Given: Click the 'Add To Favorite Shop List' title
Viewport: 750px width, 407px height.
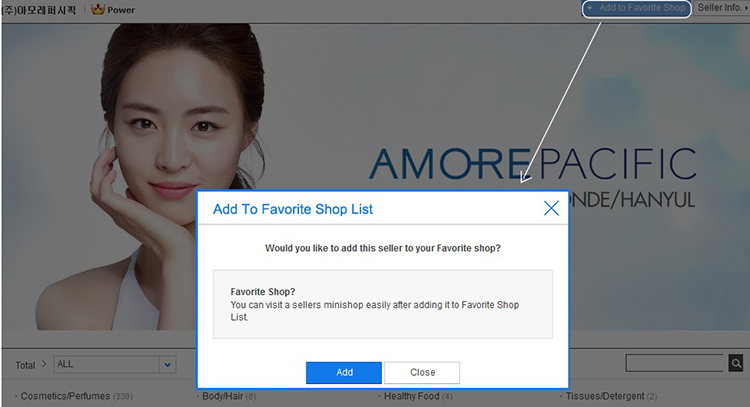Looking at the screenshot, I should (x=293, y=209).
